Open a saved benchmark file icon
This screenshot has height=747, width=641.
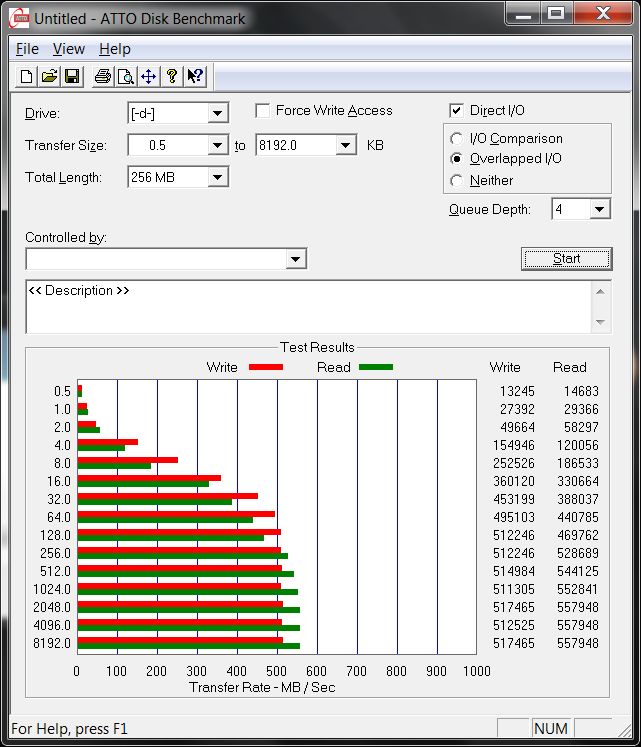(49, 76)
